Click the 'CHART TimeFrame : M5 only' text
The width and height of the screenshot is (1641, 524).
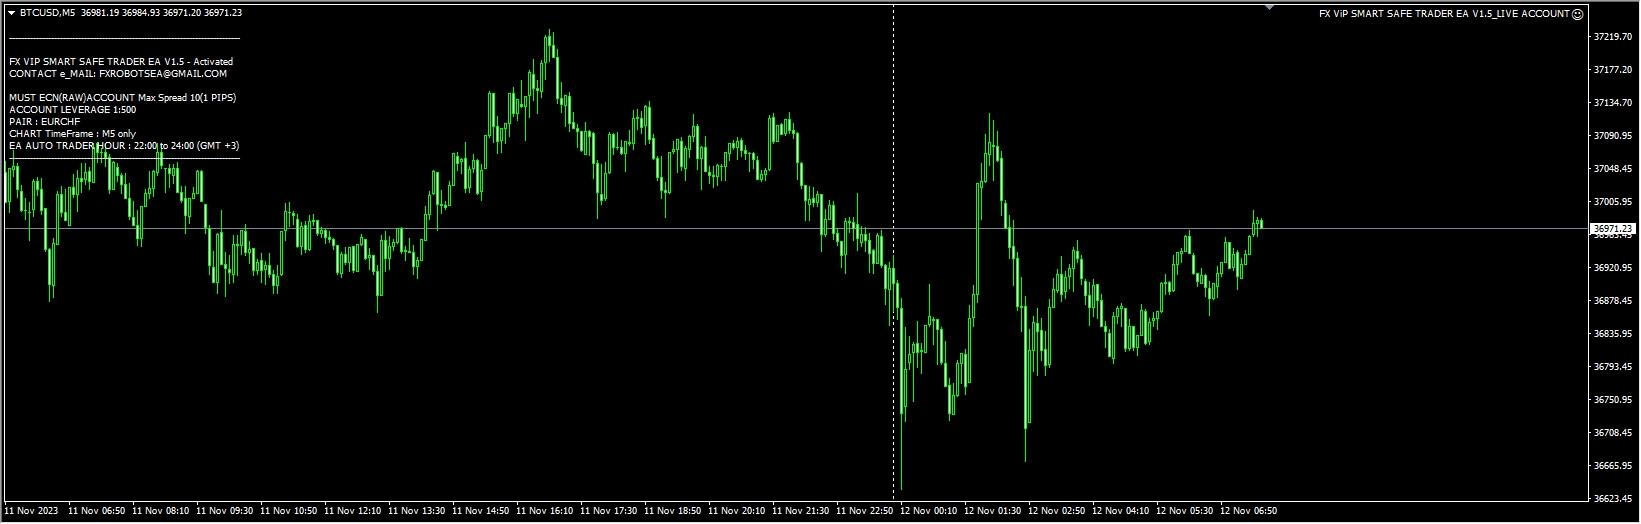[72, 134]
